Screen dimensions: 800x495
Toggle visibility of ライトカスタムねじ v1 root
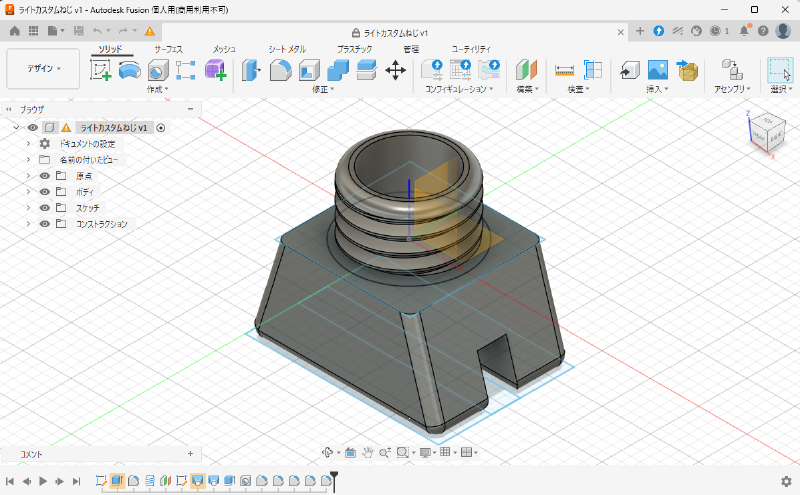(x=33, y=128)
